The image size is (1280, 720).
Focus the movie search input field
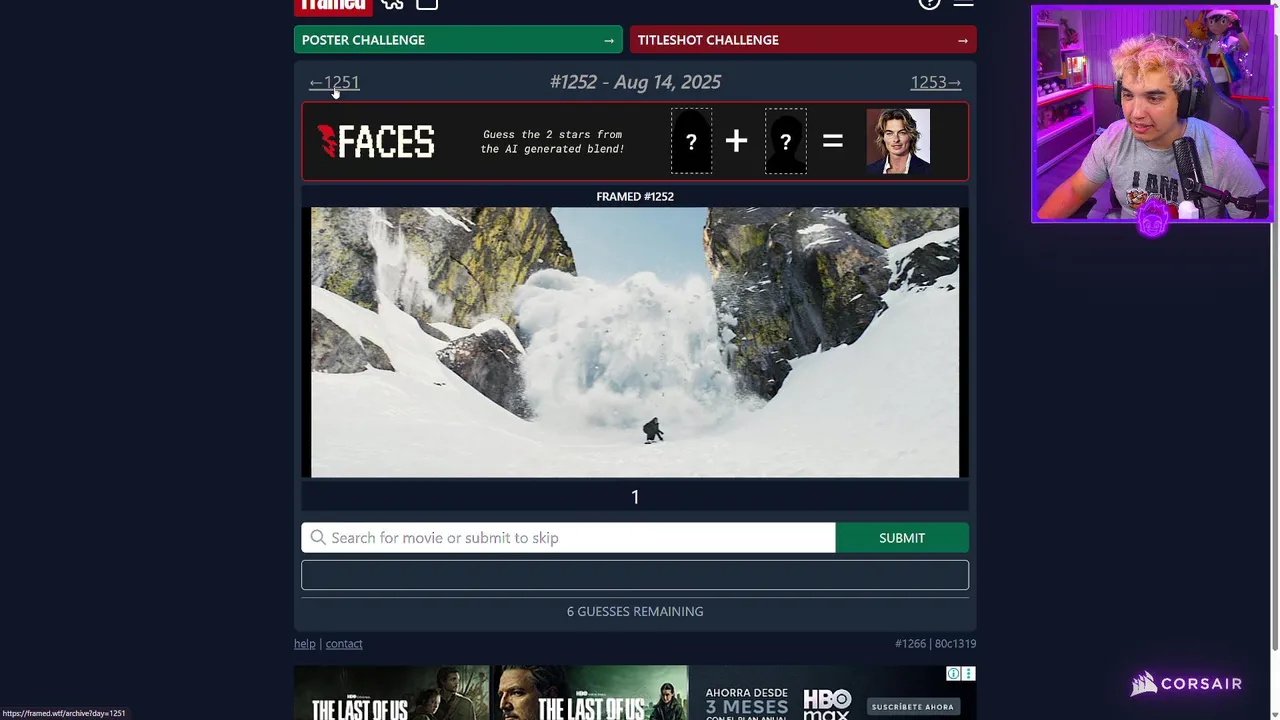click(x=568, y=538)
